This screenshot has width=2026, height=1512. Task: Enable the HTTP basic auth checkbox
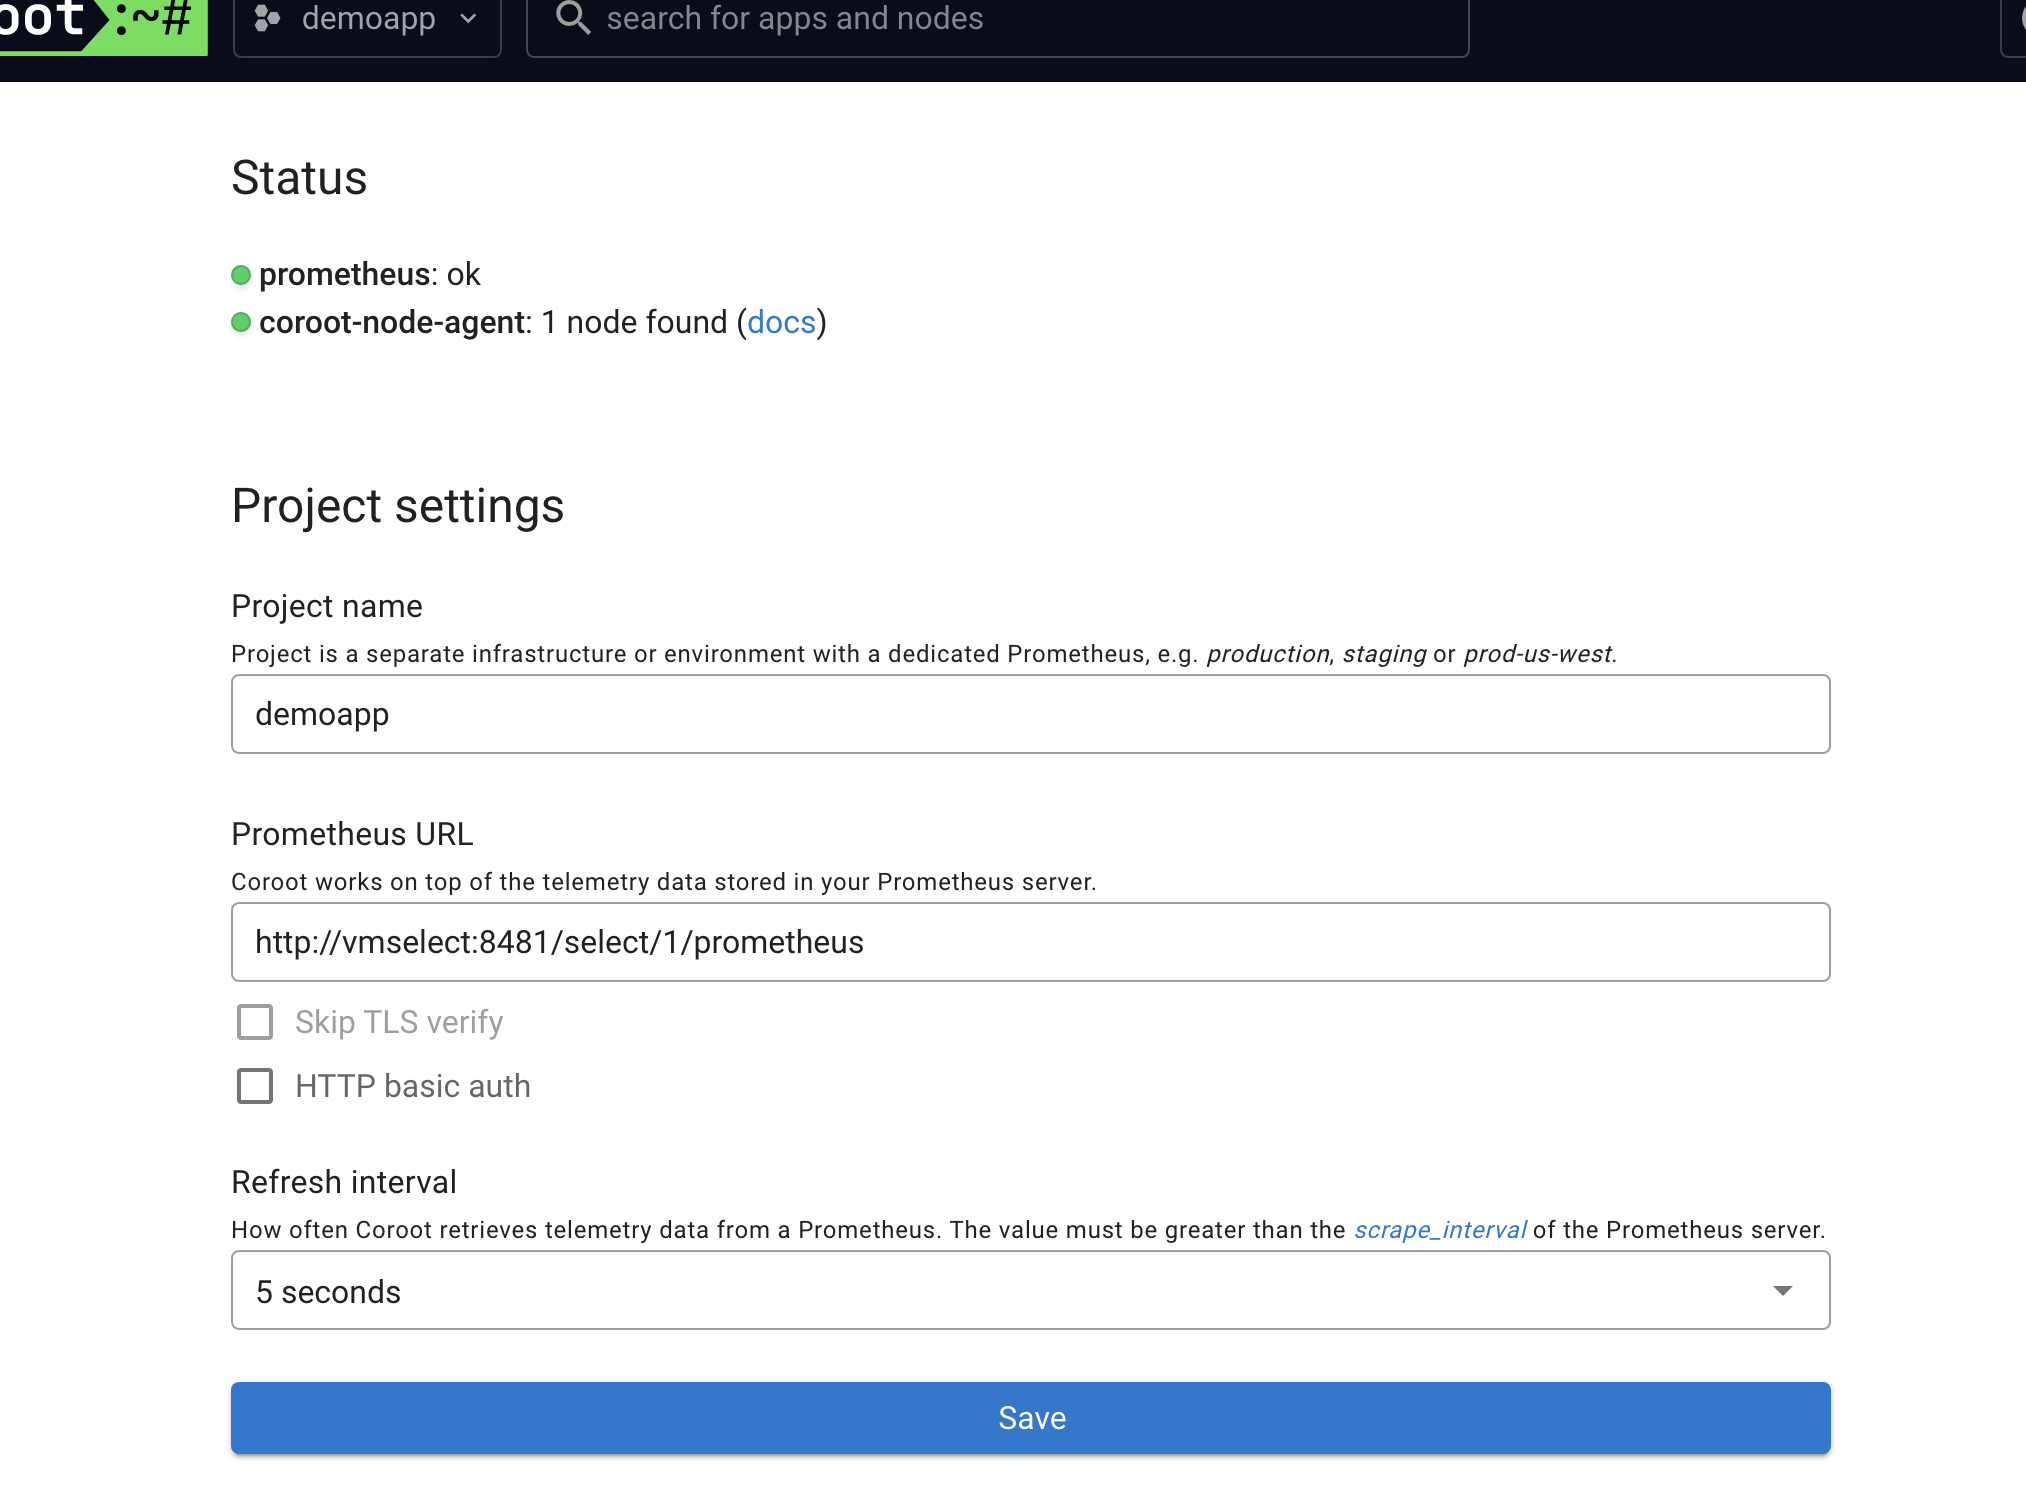click(x=255, y=1086)
